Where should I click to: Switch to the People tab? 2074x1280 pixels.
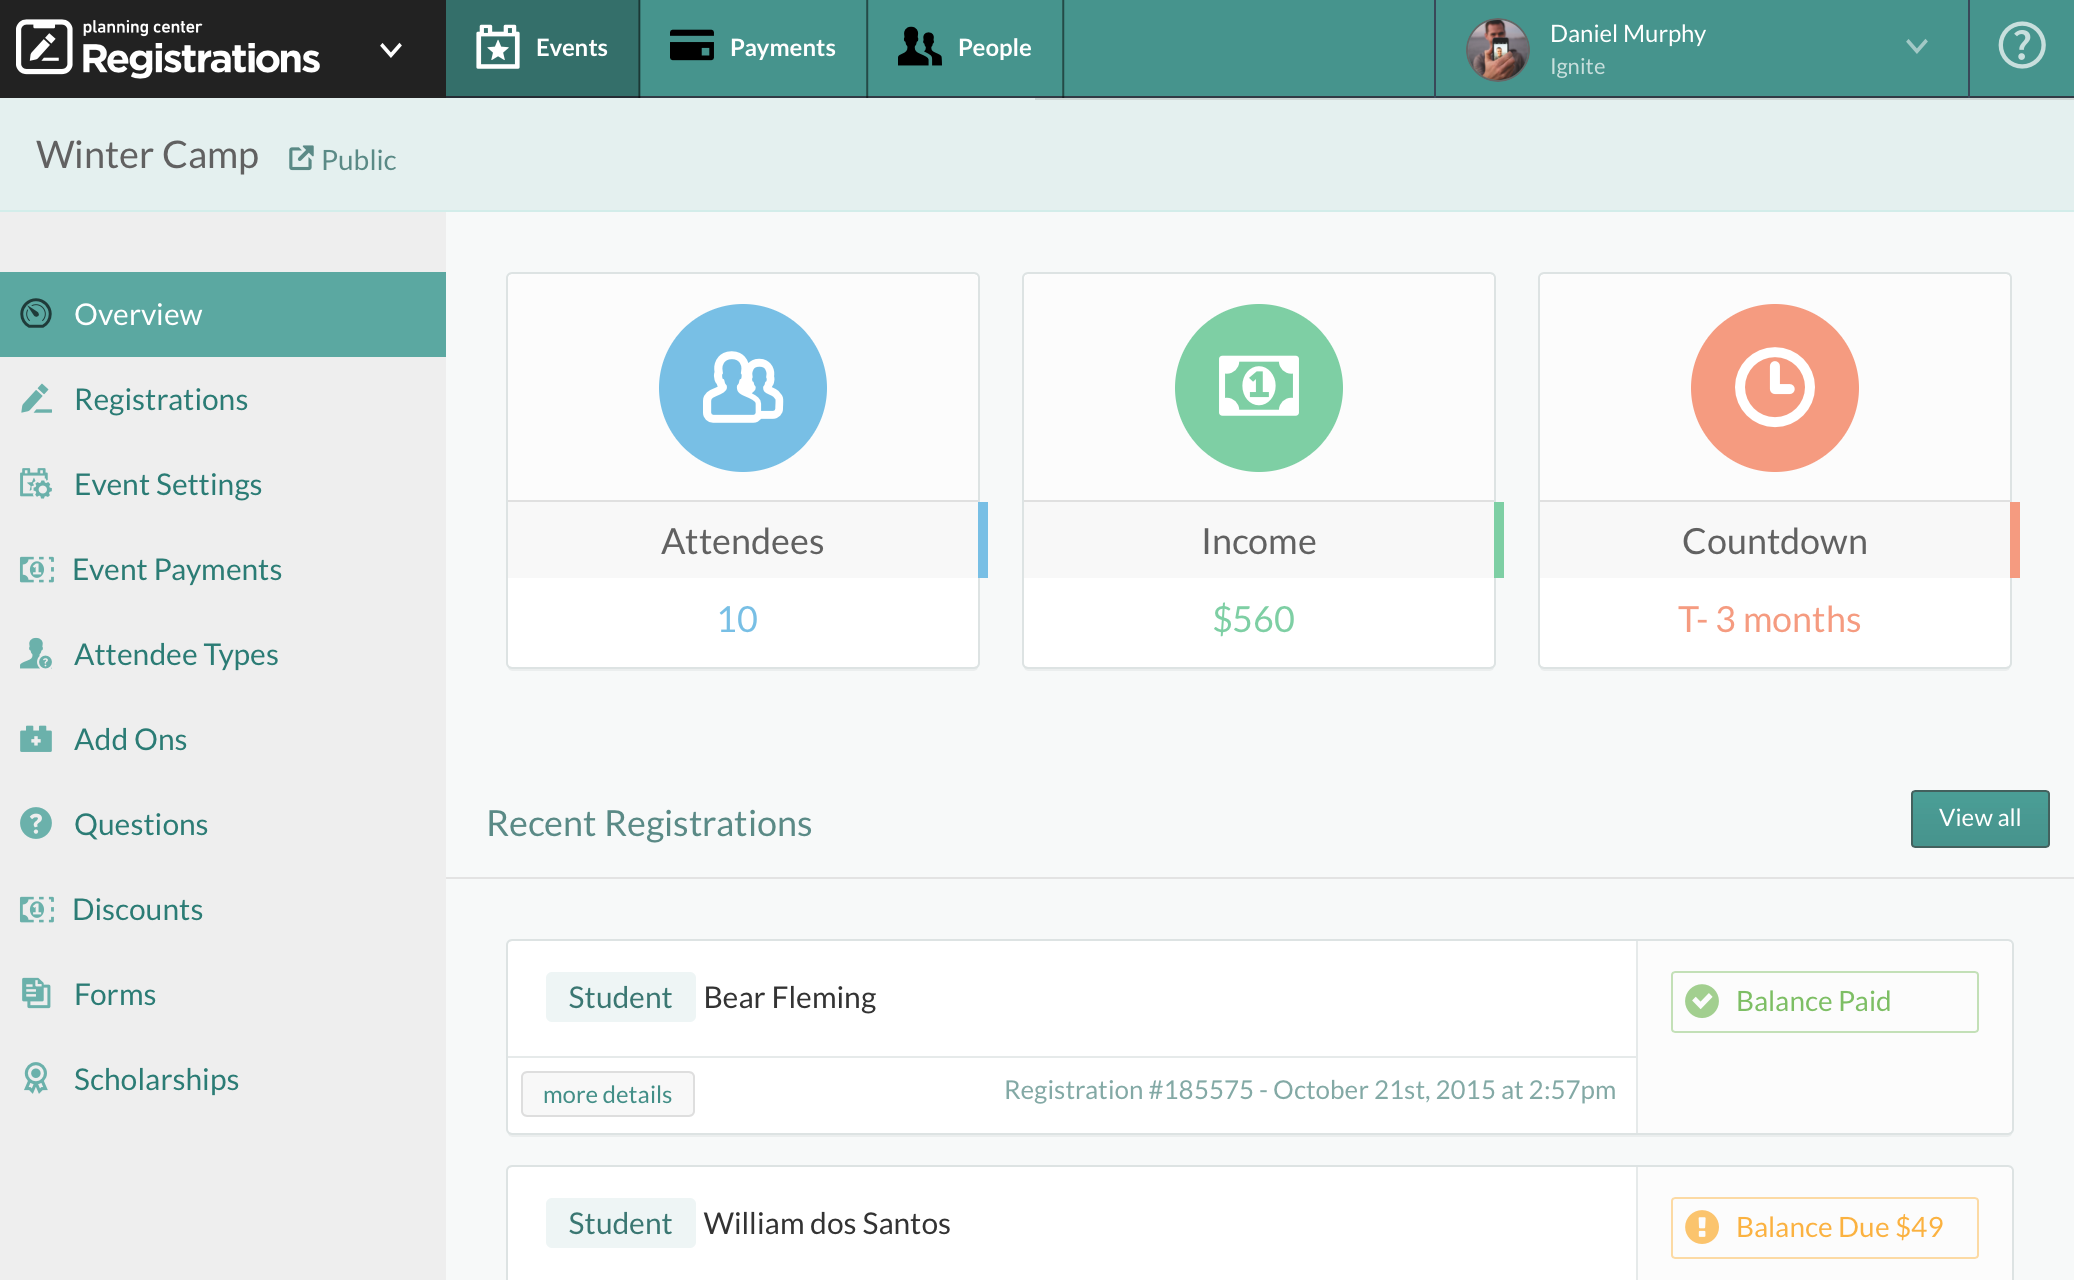965,48
